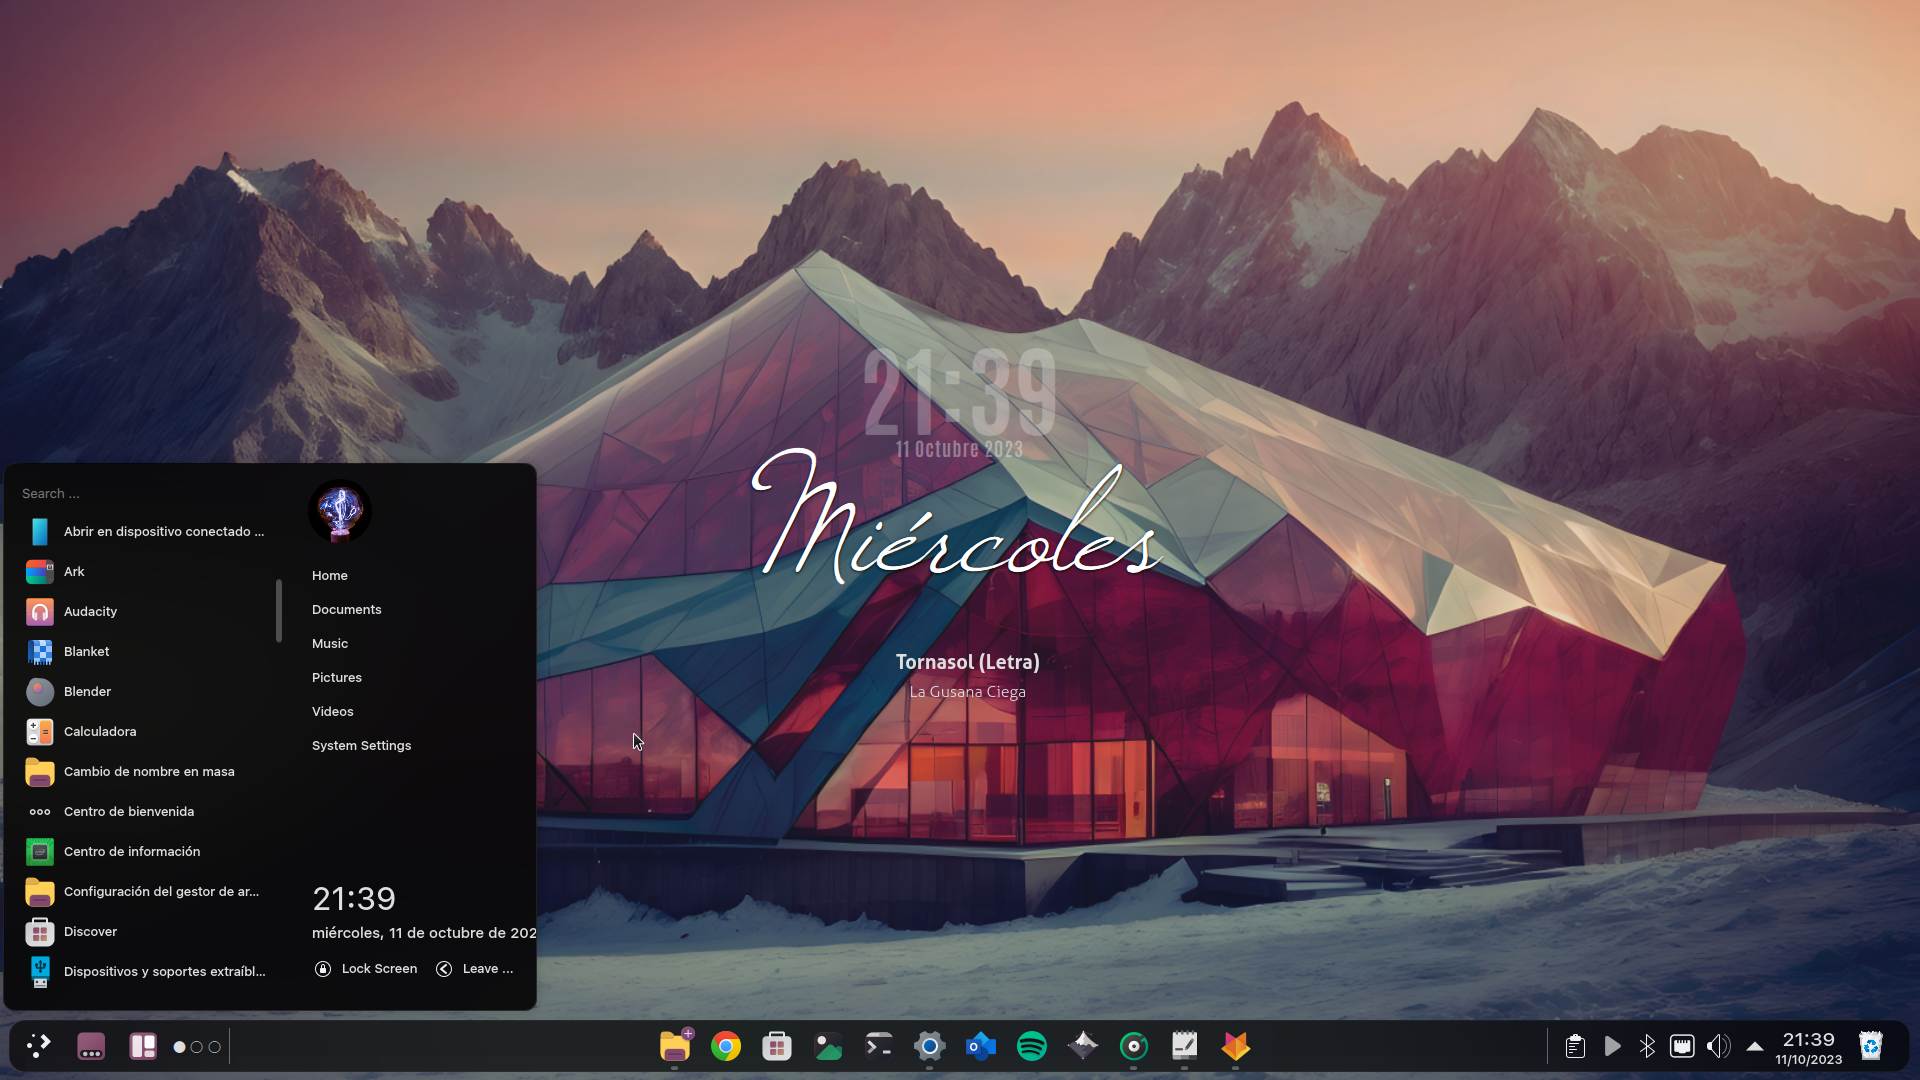This screenshot has height=1080, width=1920.
Task: Open the Discover store icon in dock
Action: point(777,1046)
